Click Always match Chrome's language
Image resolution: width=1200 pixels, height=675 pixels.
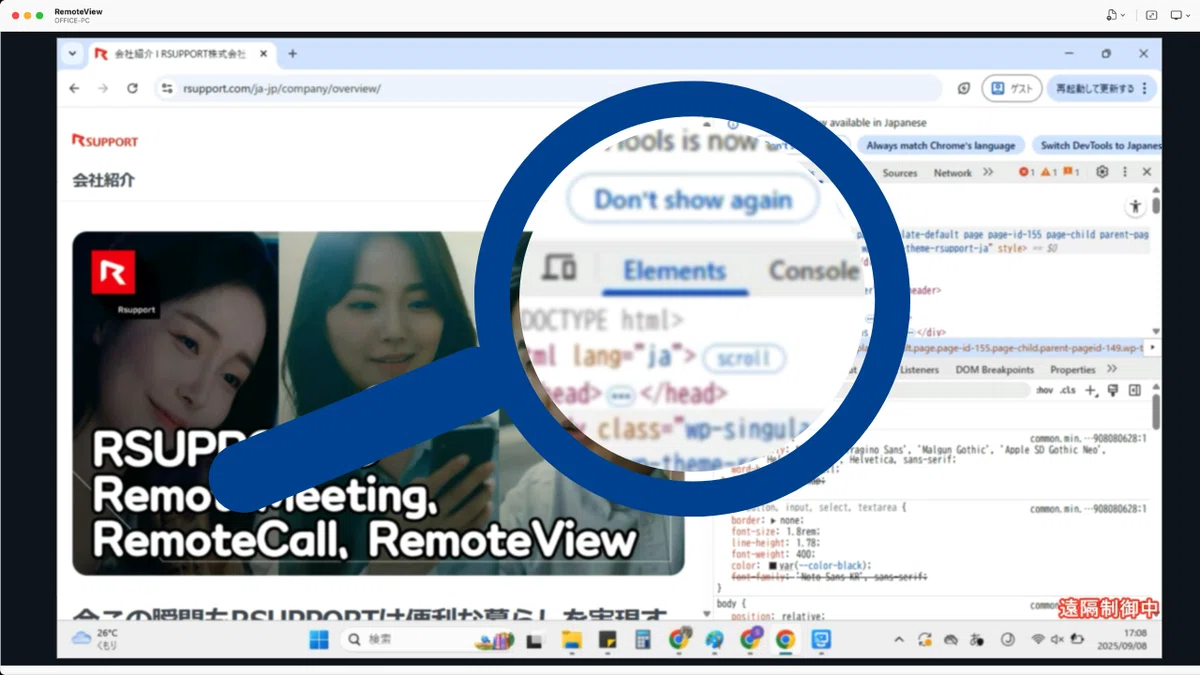[941, 145]
